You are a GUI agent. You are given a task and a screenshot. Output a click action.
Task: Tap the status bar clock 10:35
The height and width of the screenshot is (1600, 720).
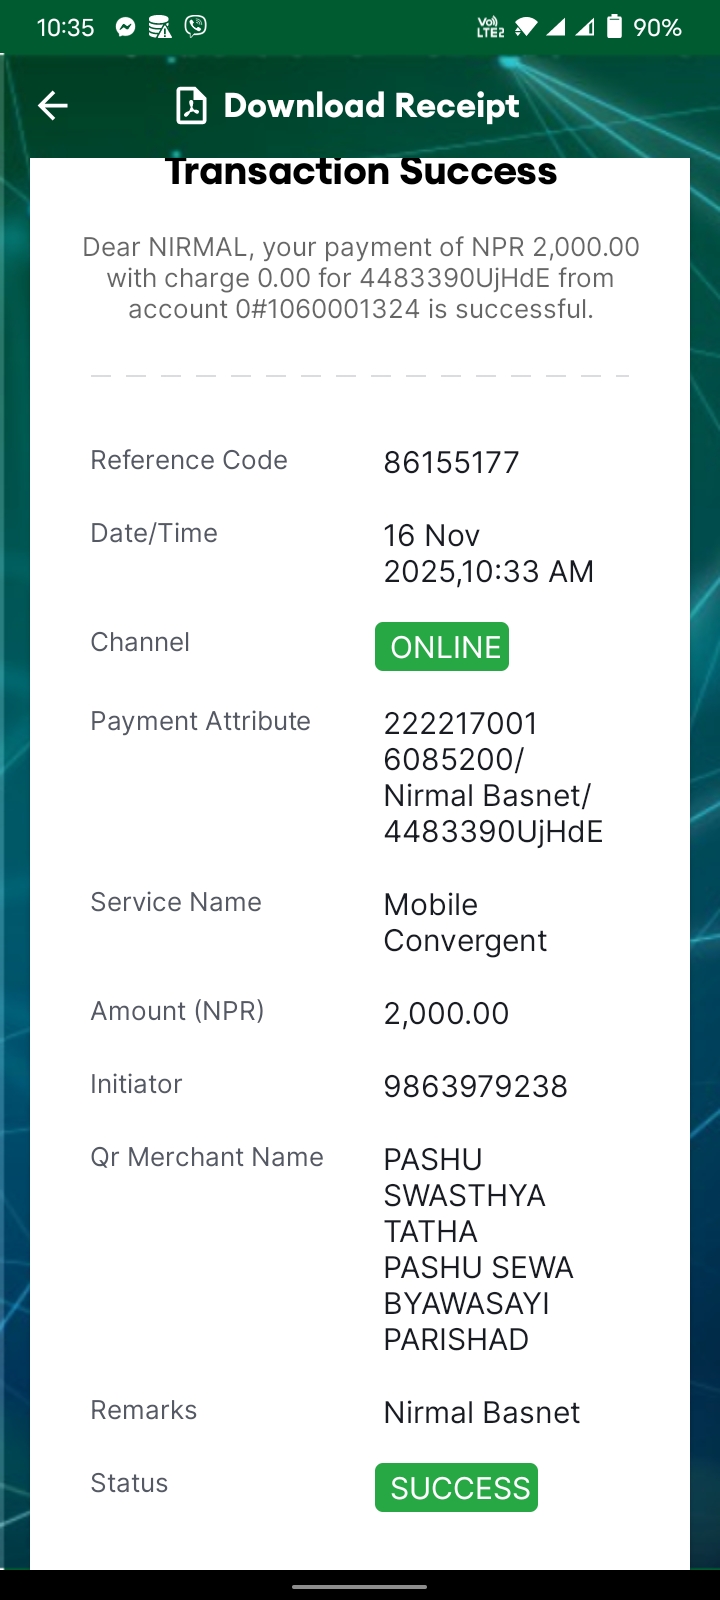pos(66,28)
